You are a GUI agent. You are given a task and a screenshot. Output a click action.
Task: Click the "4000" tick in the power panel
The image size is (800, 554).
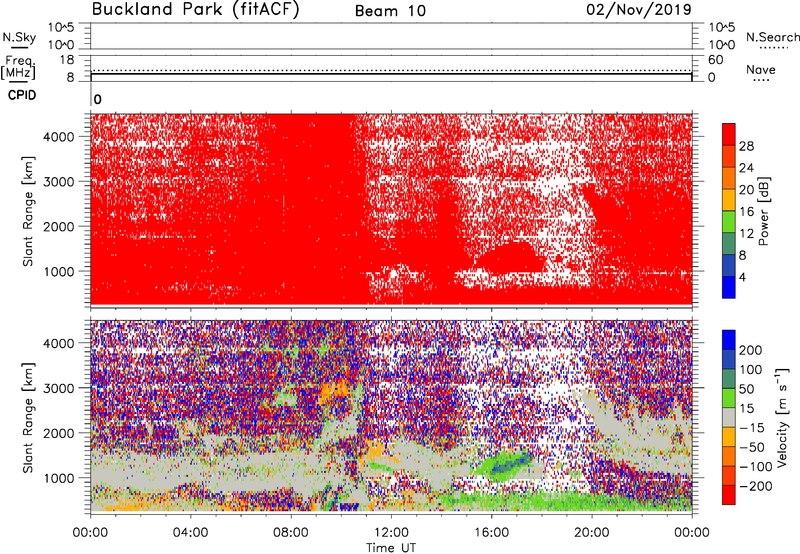click(59, 137)
